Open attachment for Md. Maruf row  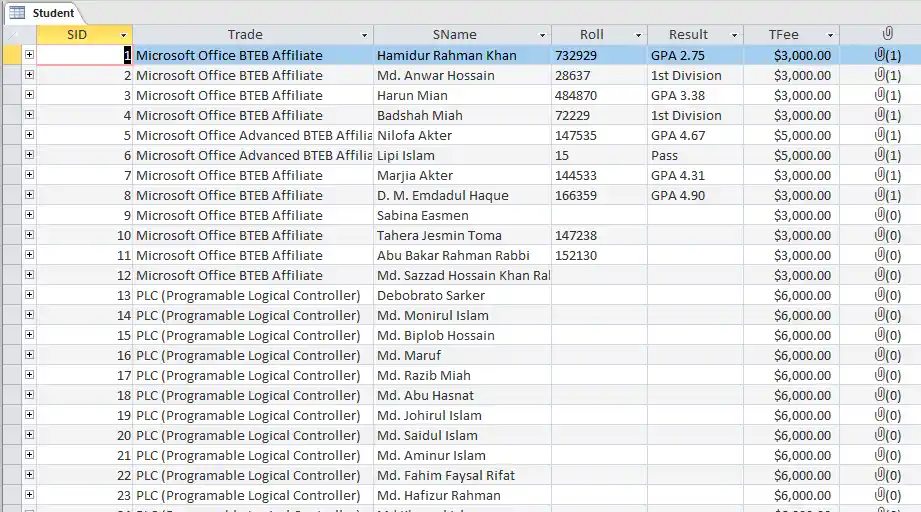pos(887,355)
